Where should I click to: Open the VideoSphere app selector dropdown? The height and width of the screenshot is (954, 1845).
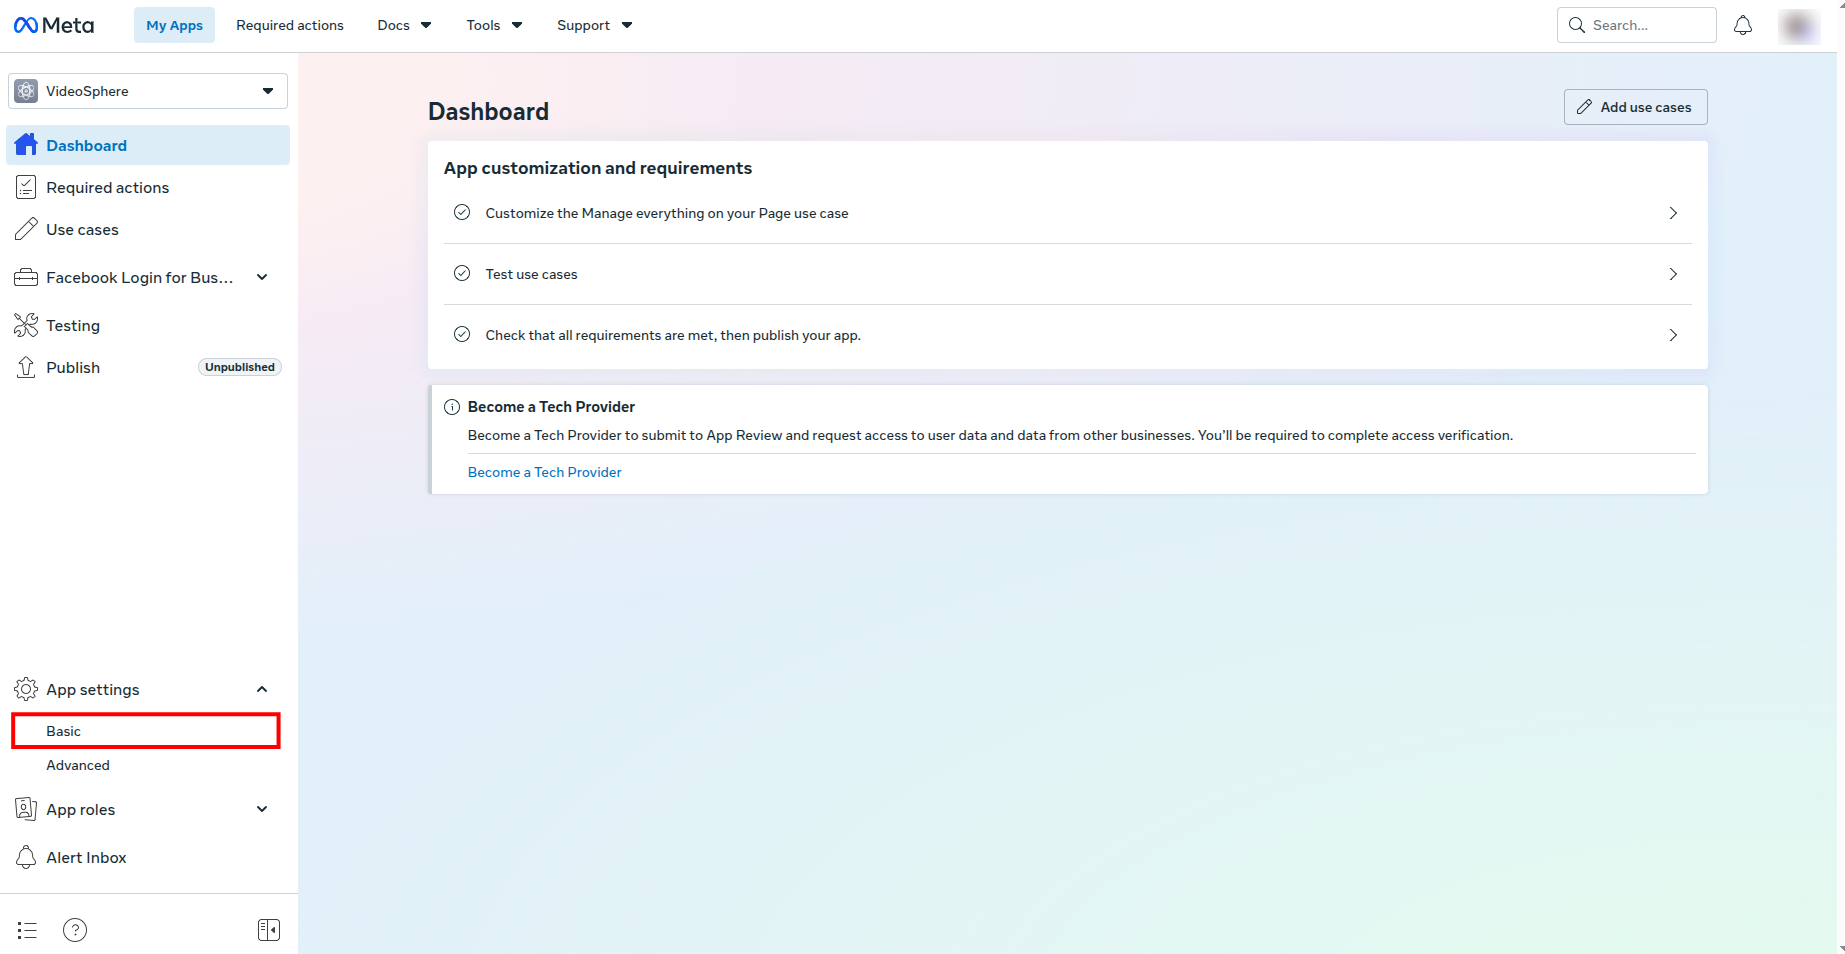[x=148, y=91]
